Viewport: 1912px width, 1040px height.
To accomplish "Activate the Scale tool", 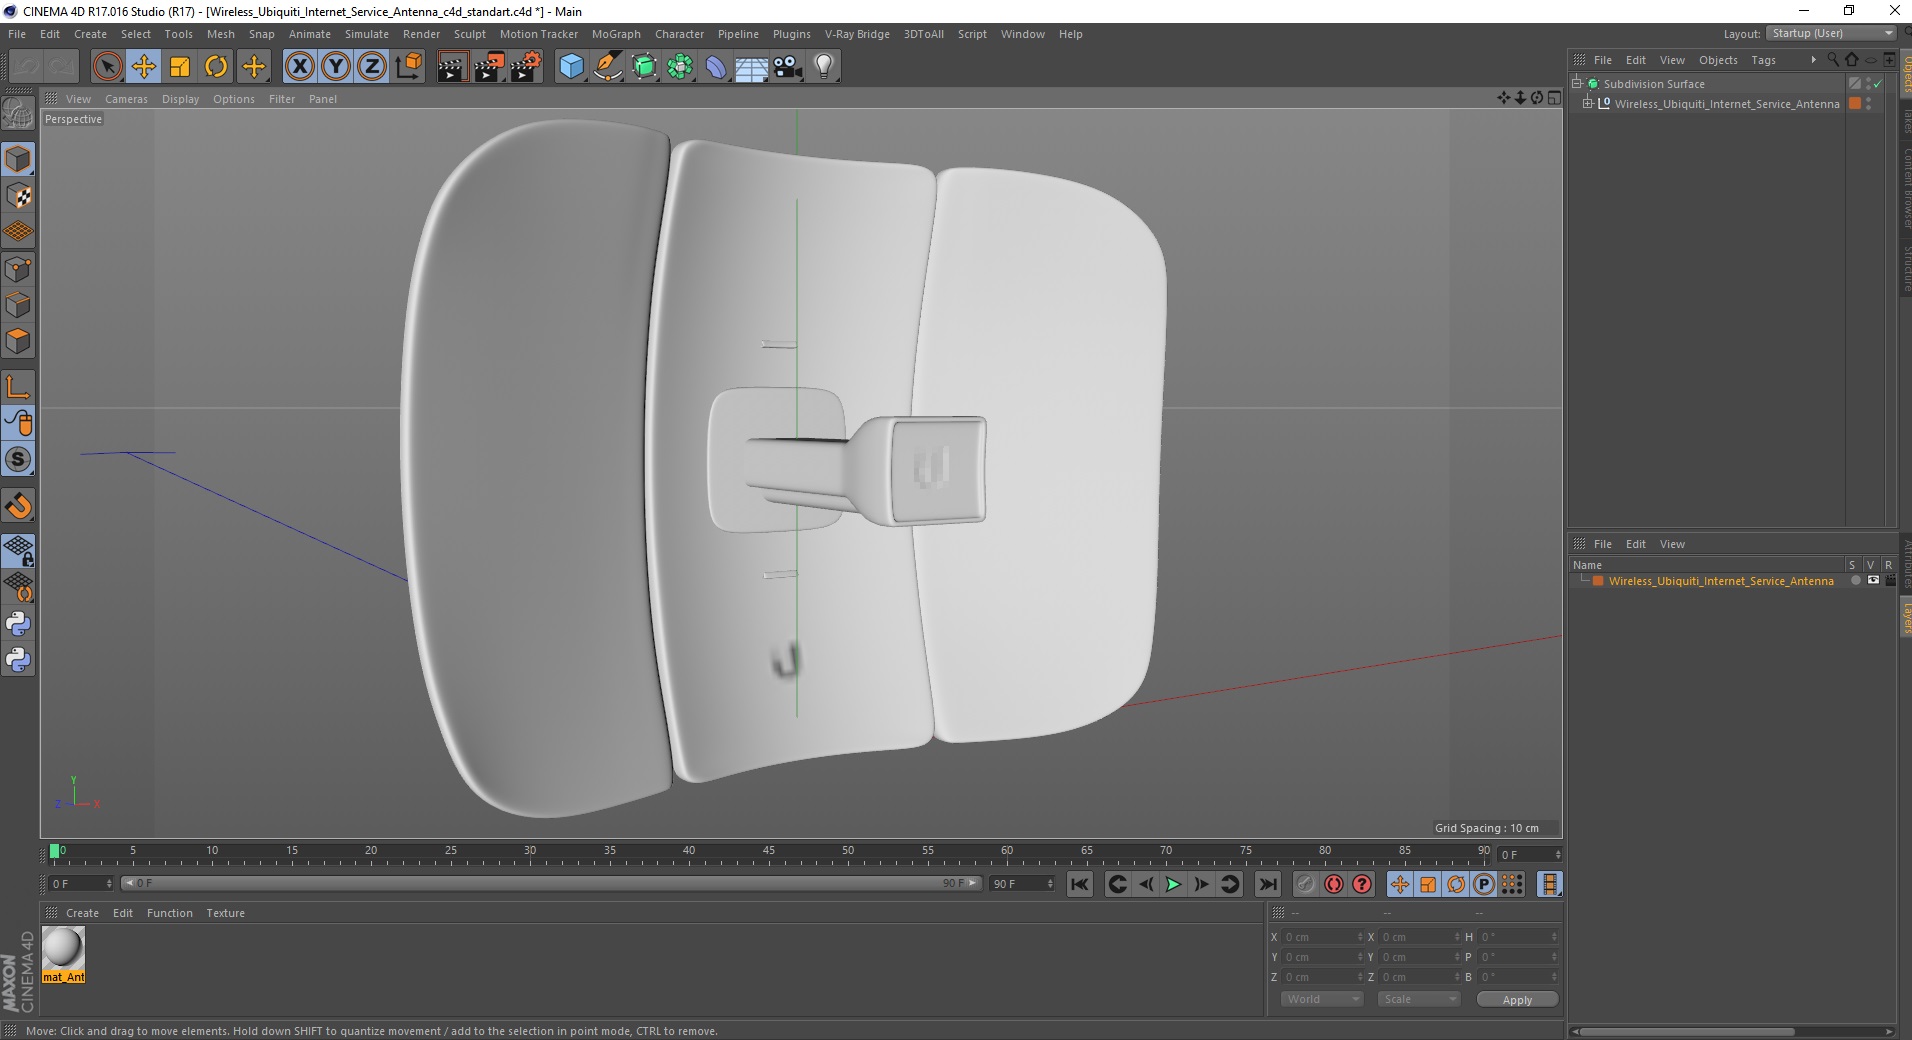I will pyautogui.click(x=180, y=67).
